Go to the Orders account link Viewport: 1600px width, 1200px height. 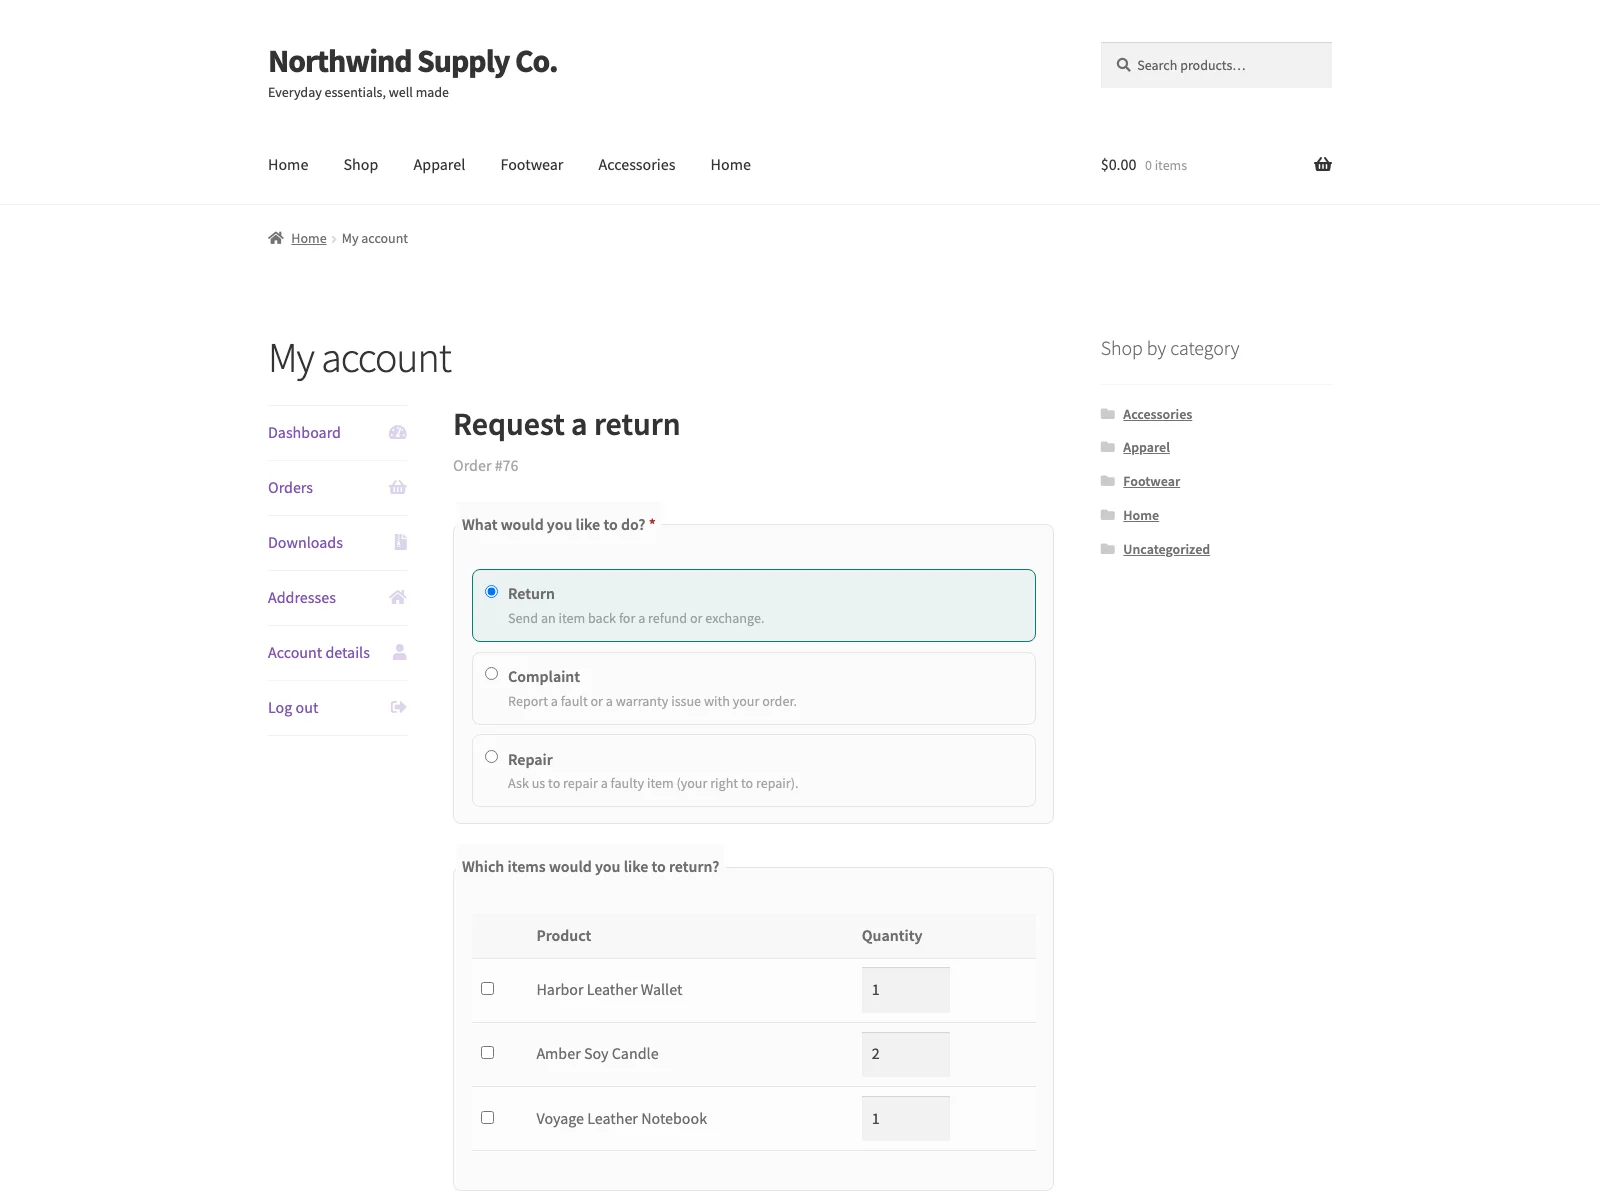click(x=290, y=488)
